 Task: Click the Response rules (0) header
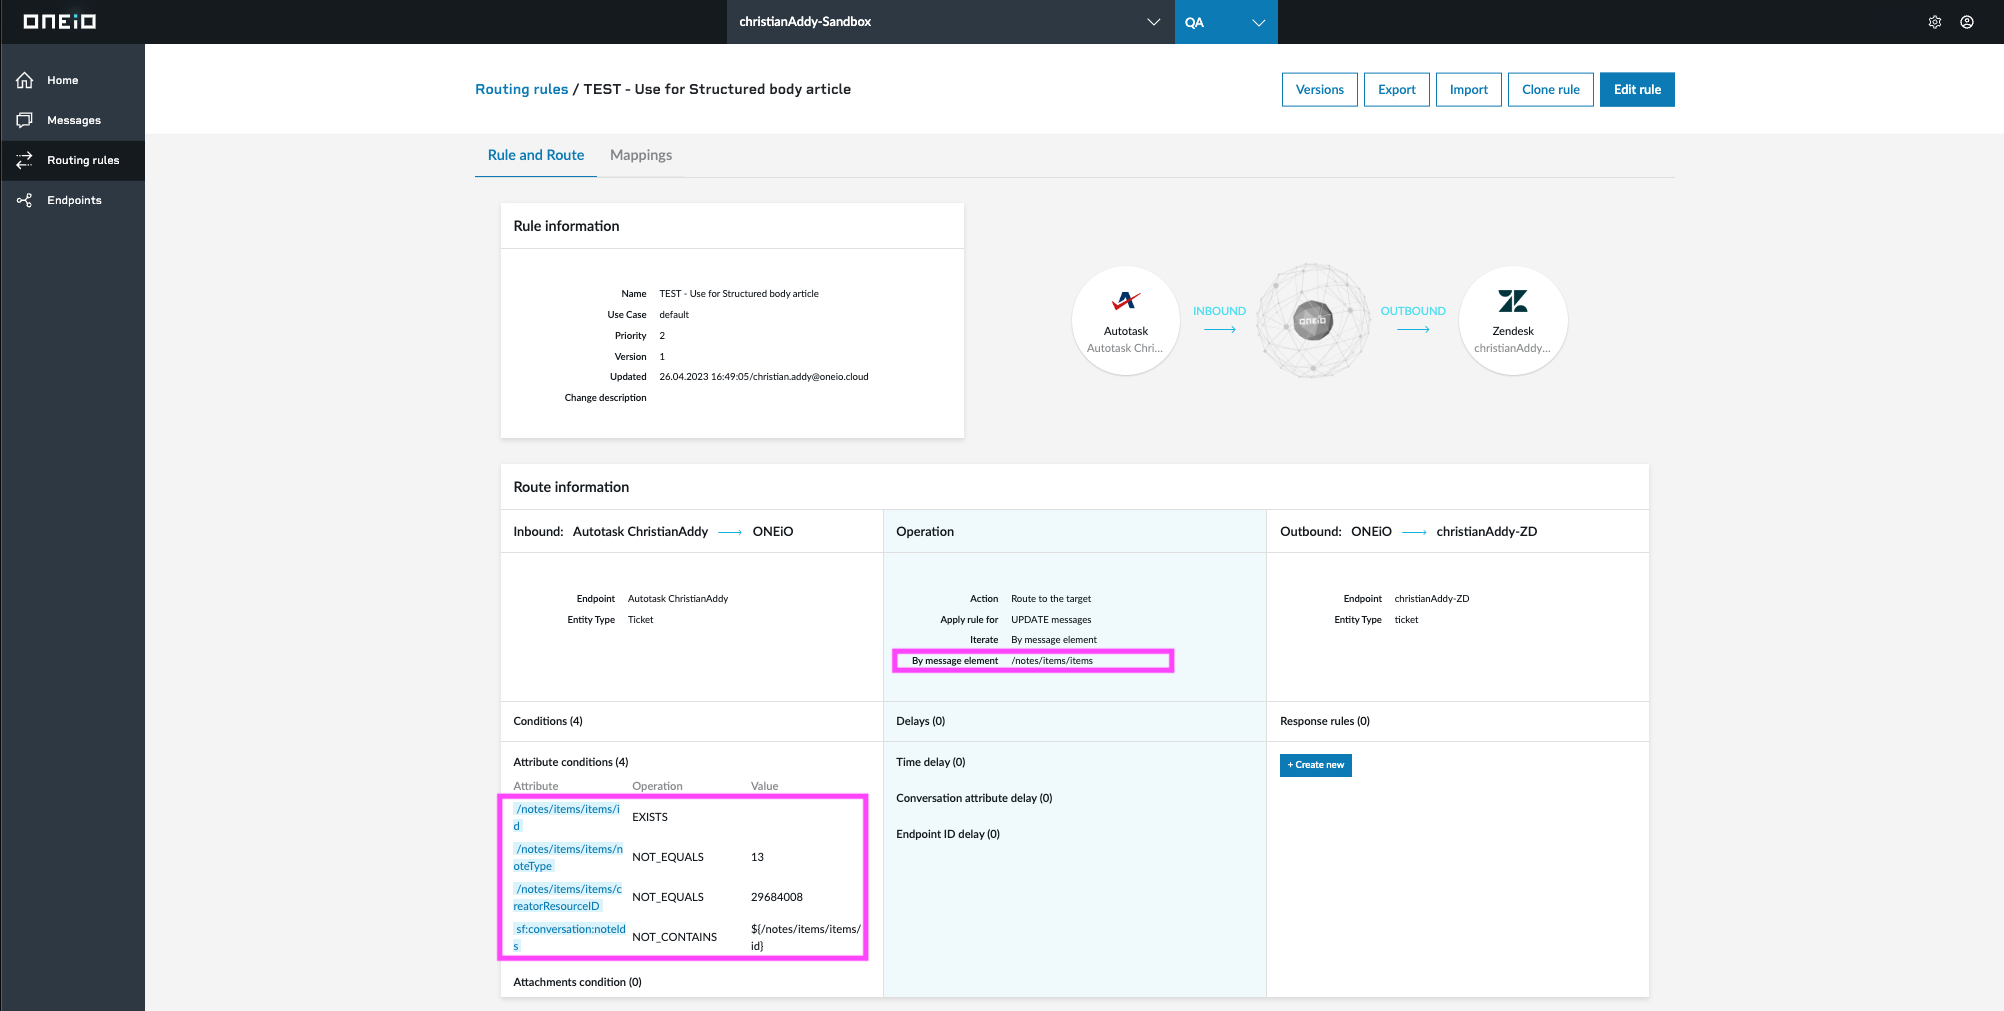coord(1325,721)
